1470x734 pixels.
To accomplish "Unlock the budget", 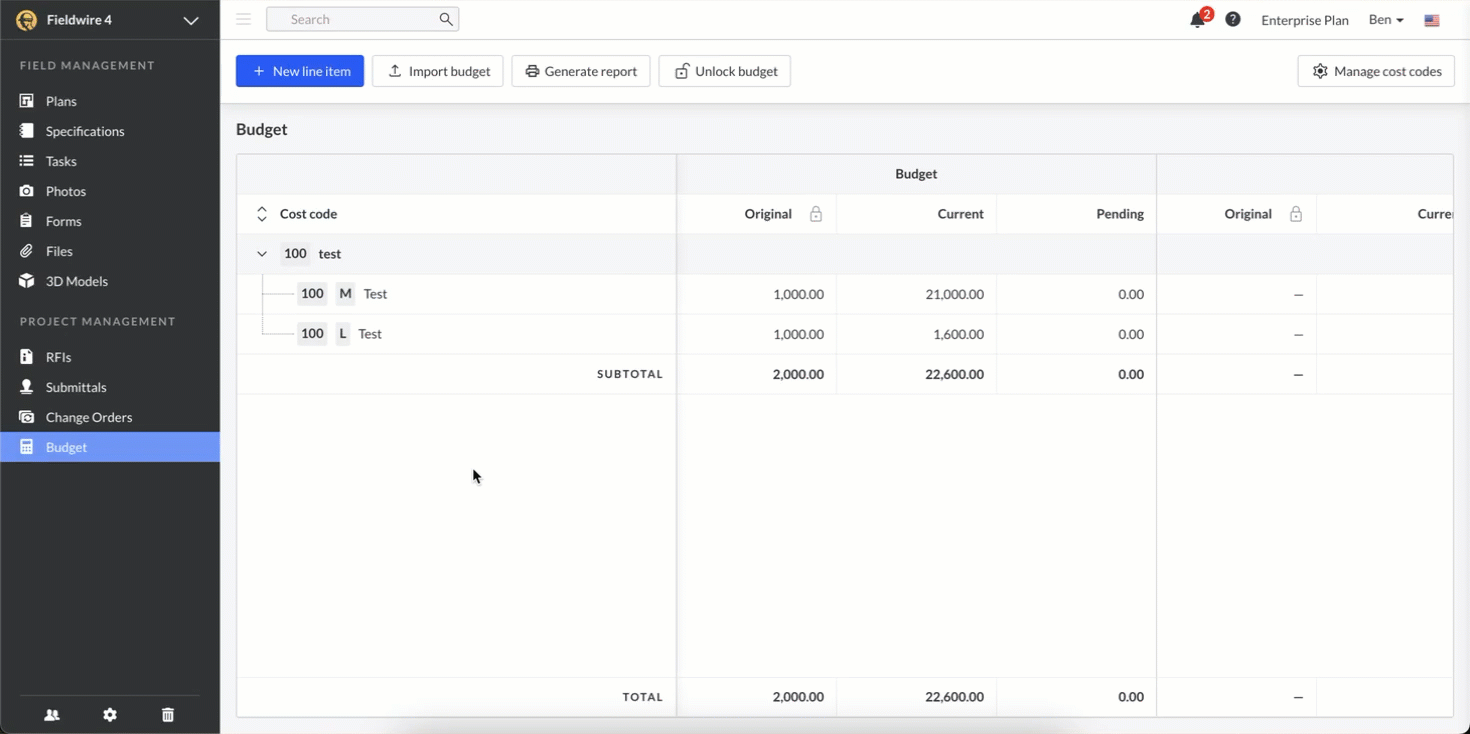I will tap(724, 71).
